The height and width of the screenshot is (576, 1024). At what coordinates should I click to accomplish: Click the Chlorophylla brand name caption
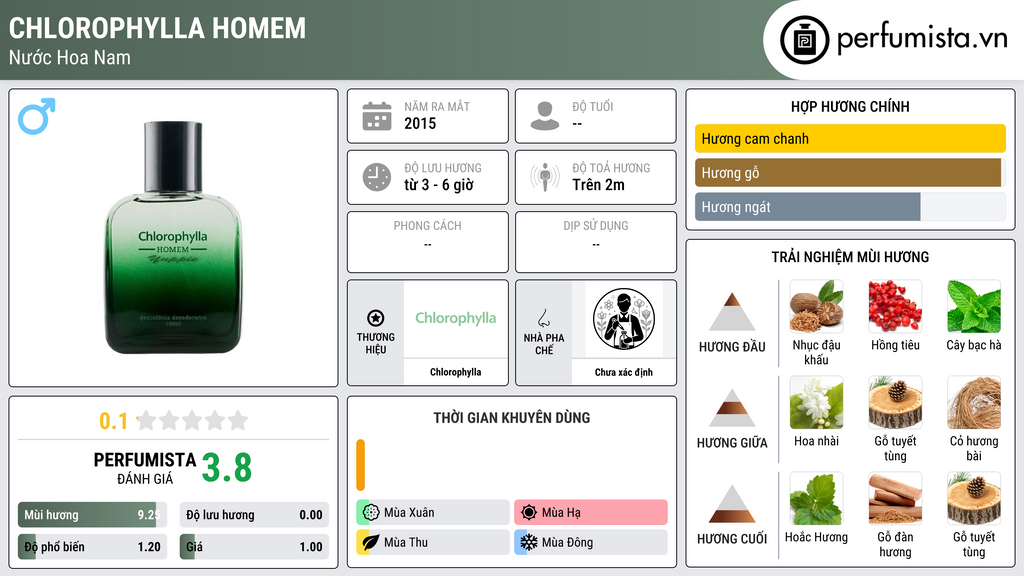pyautogui.click(x=455, y=372)
